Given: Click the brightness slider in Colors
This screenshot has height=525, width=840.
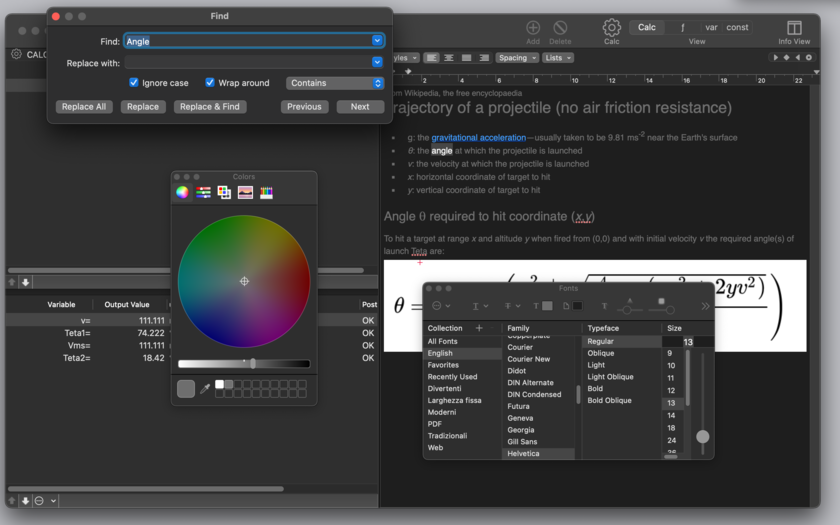Looking at the screenshot, I should [x=244, y=364].
